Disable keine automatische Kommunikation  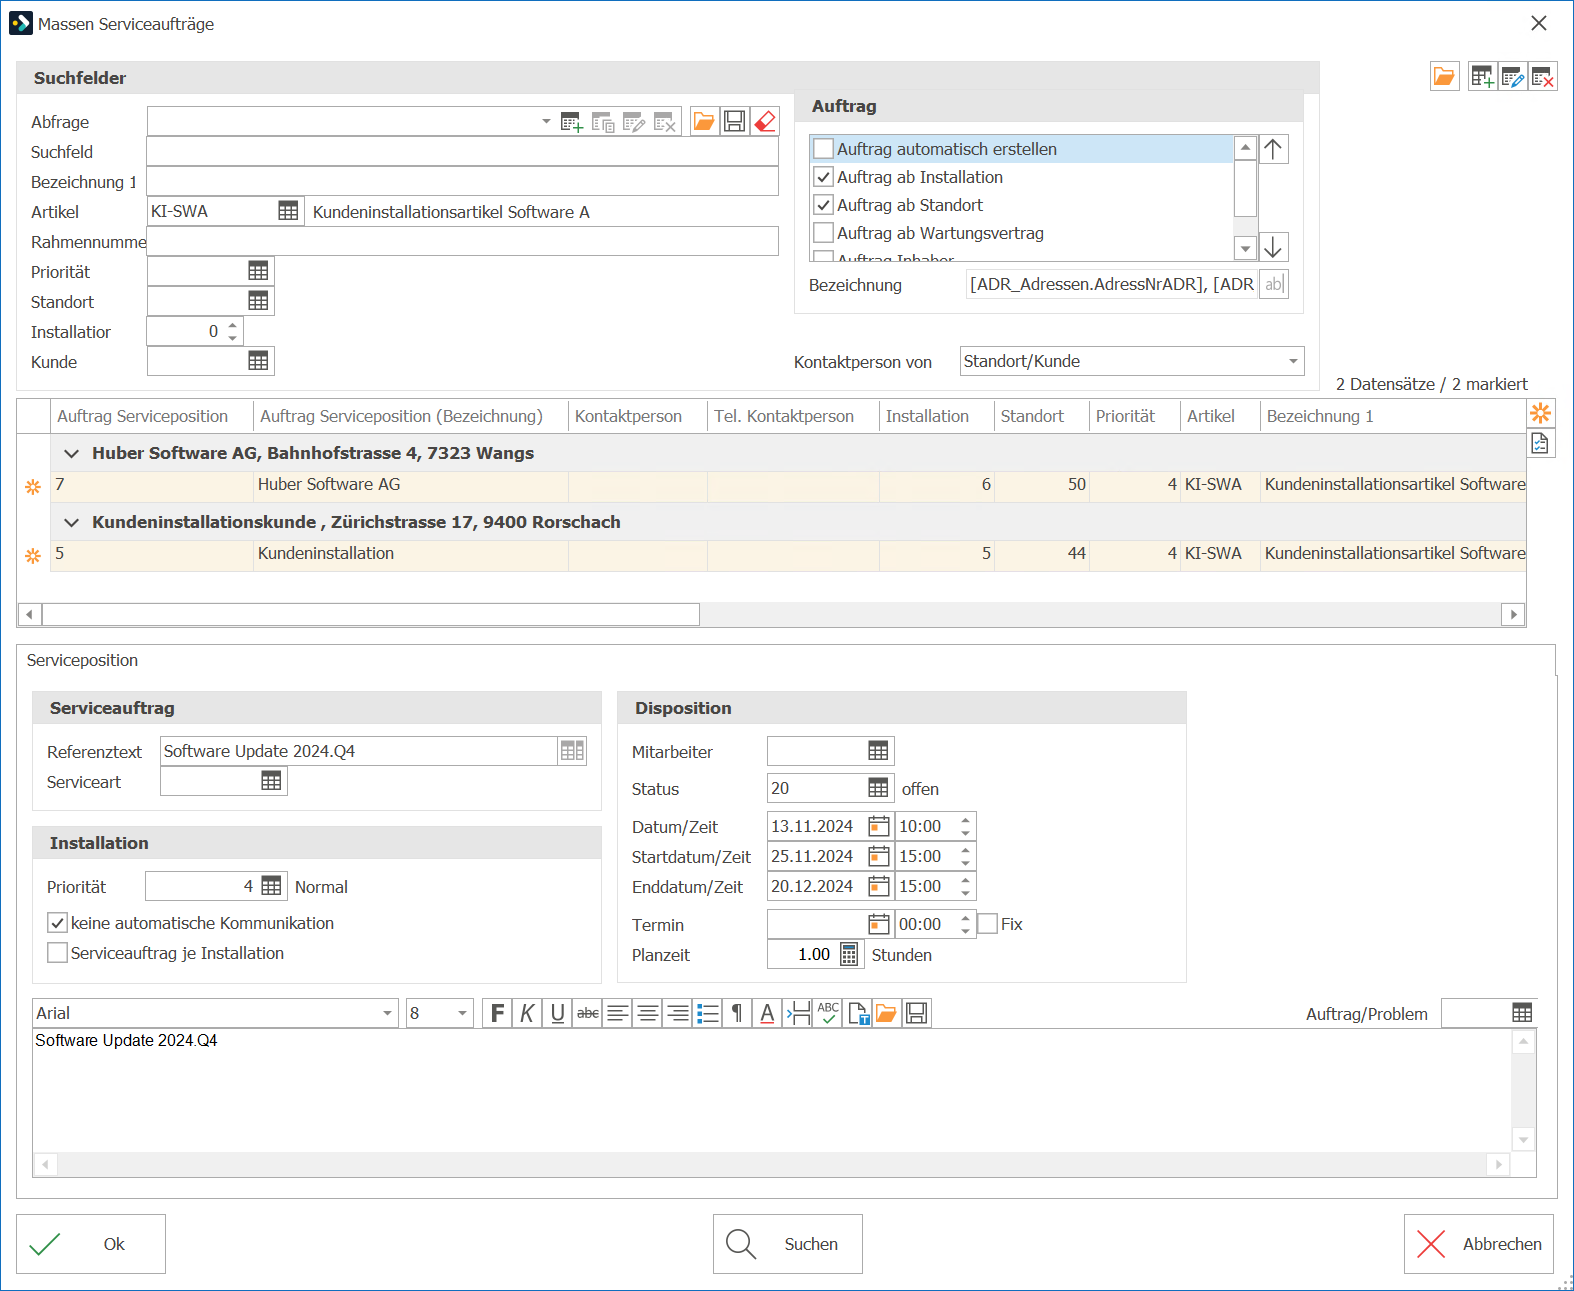58,923
